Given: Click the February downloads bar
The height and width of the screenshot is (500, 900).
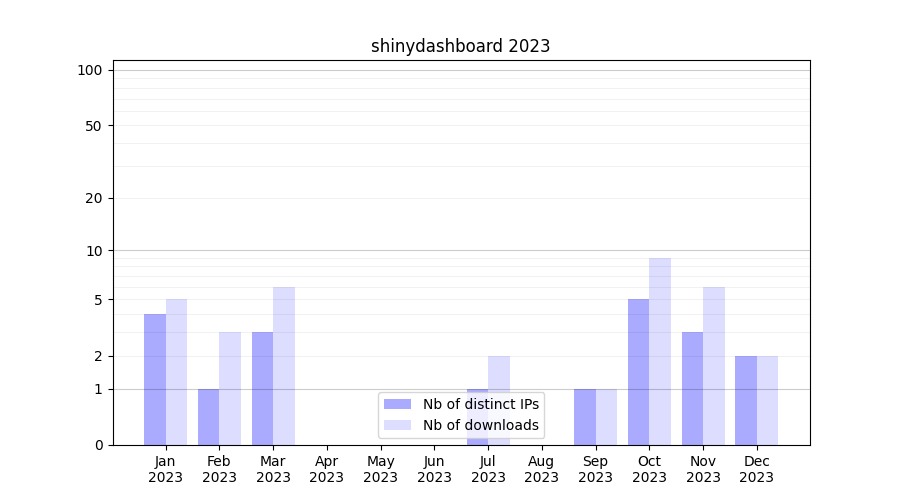Looking at the screenshot, I should point(230,388).
